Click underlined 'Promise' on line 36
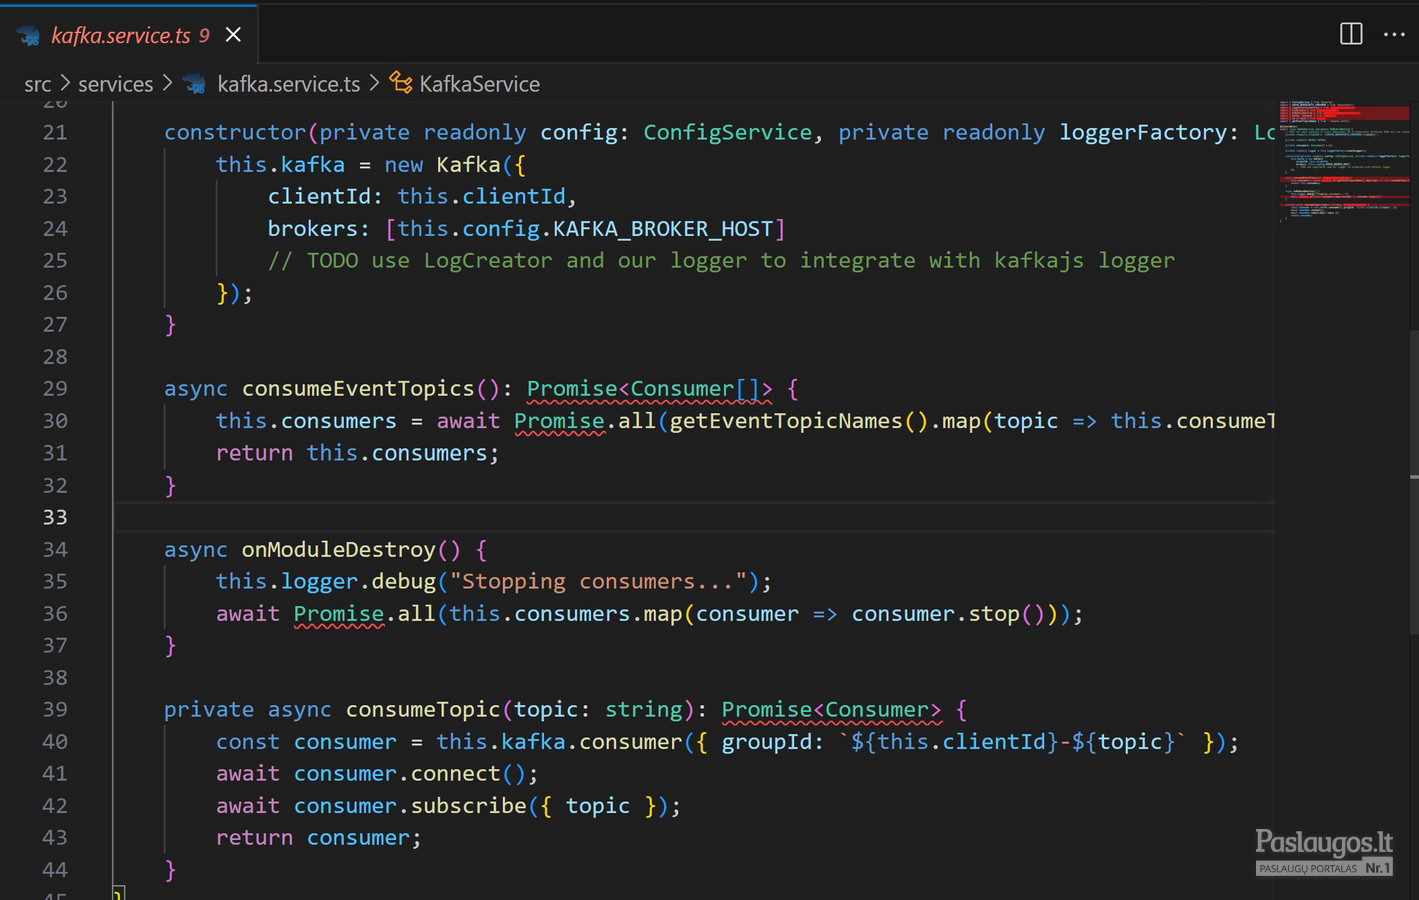This screenshot has width=1419, height=900. pyautogui.click(x=338, y=613)
